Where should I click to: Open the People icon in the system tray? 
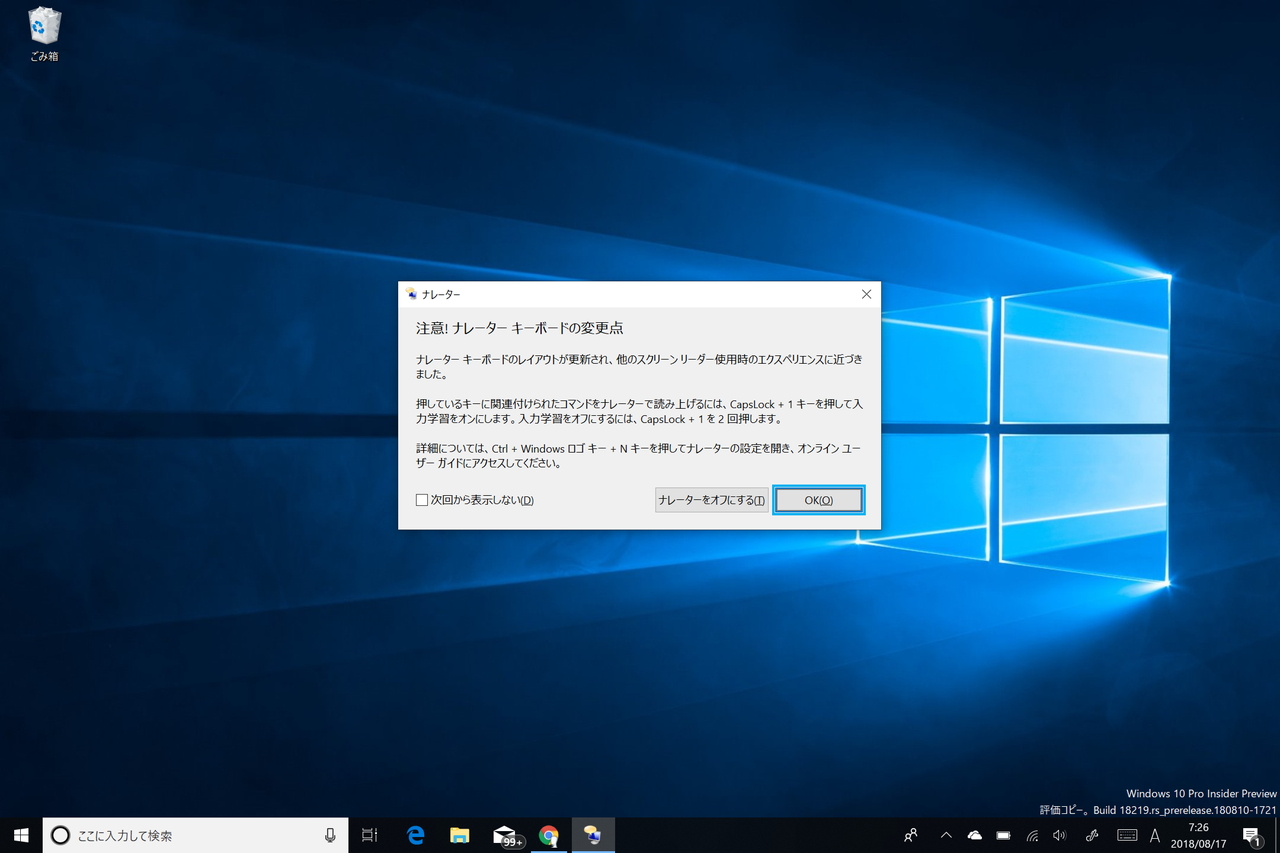(910, 835)
